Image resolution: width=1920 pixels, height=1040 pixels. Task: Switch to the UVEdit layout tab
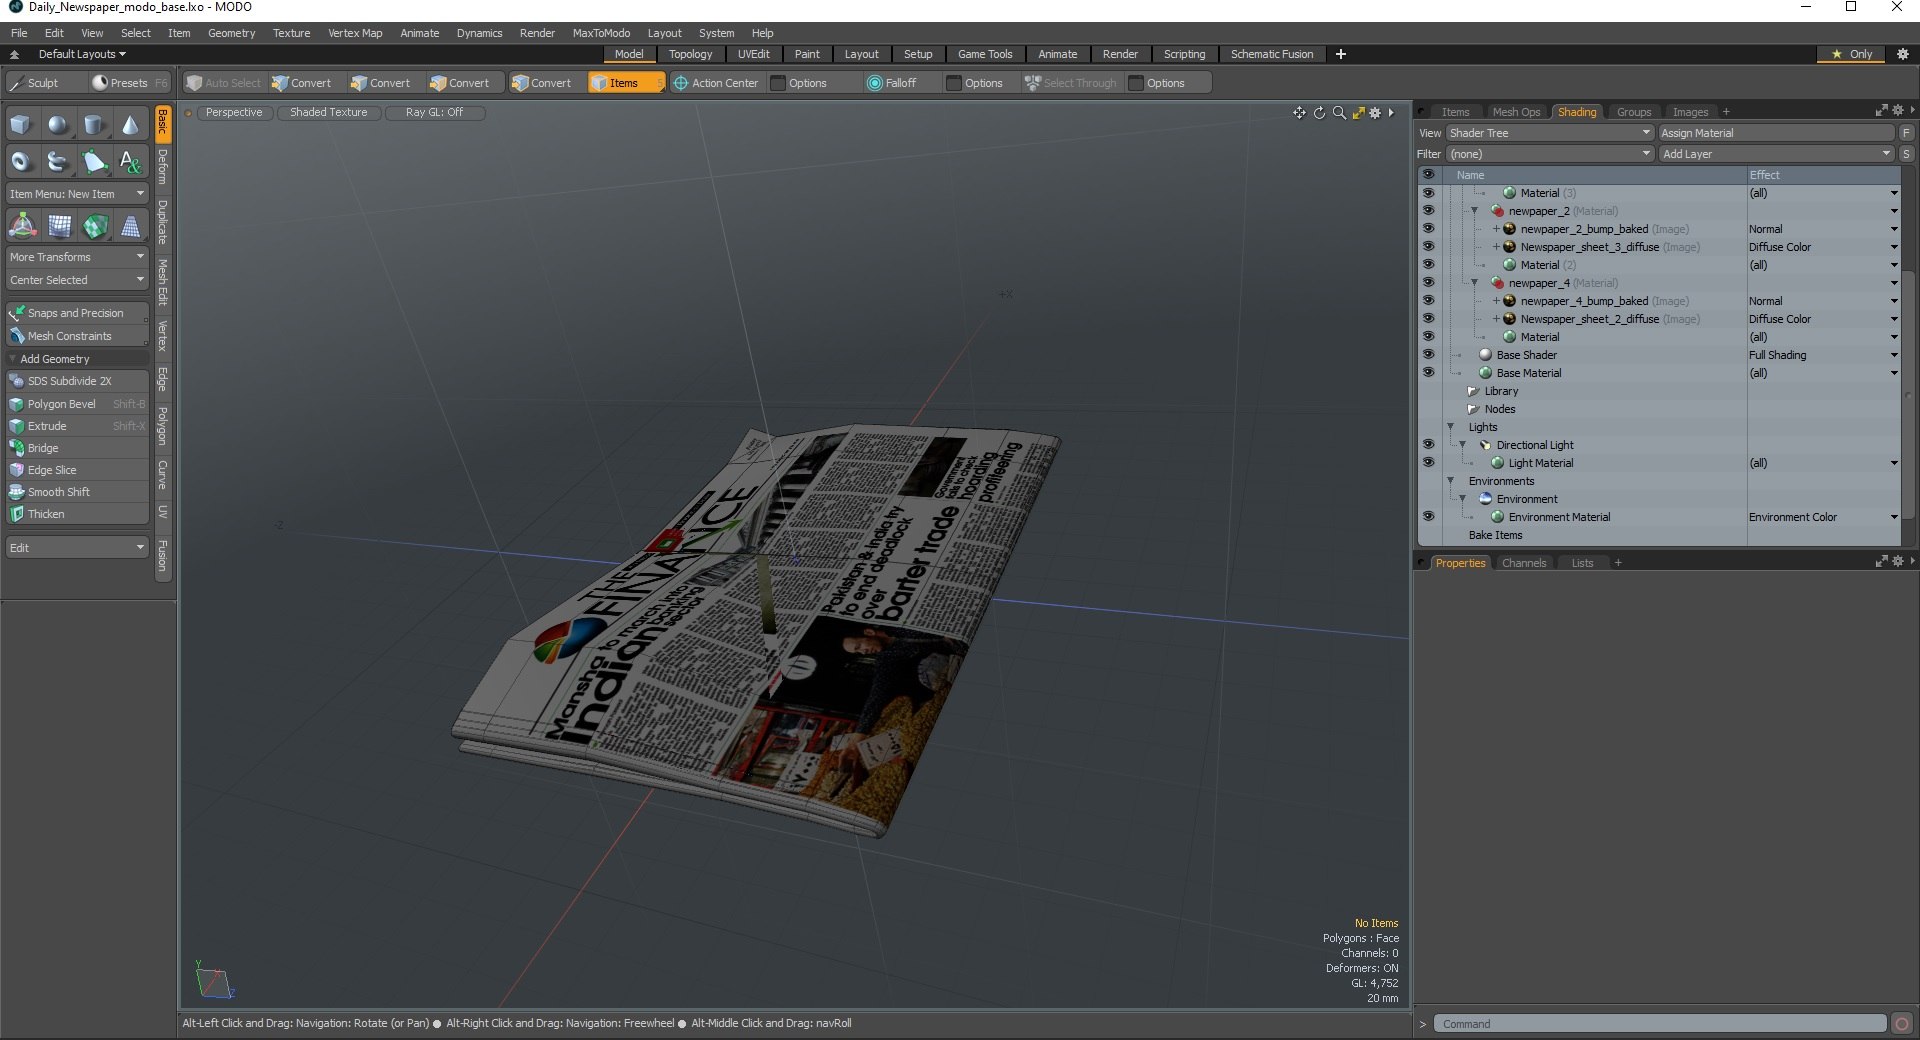point(753,54)
